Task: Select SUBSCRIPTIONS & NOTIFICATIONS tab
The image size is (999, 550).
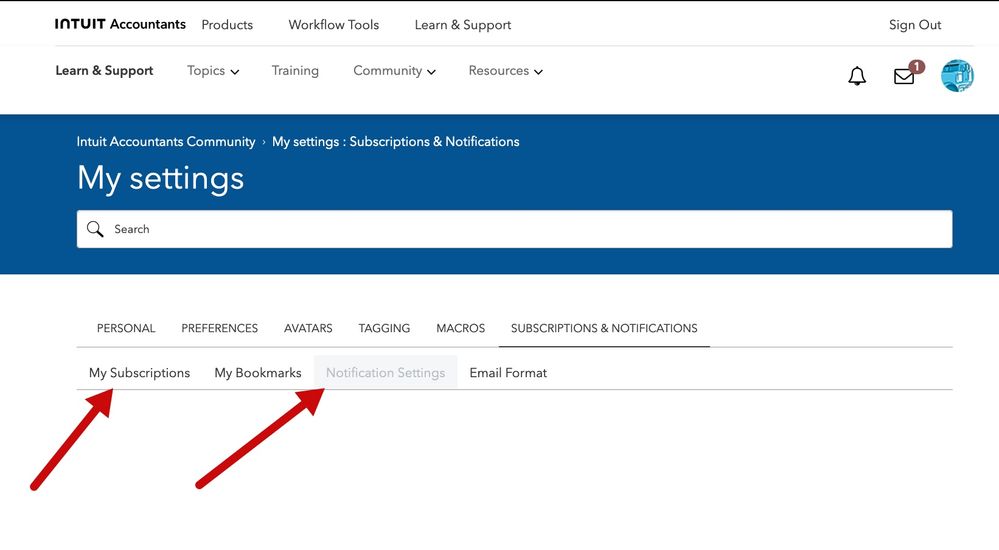Action: tap(604, 328)
